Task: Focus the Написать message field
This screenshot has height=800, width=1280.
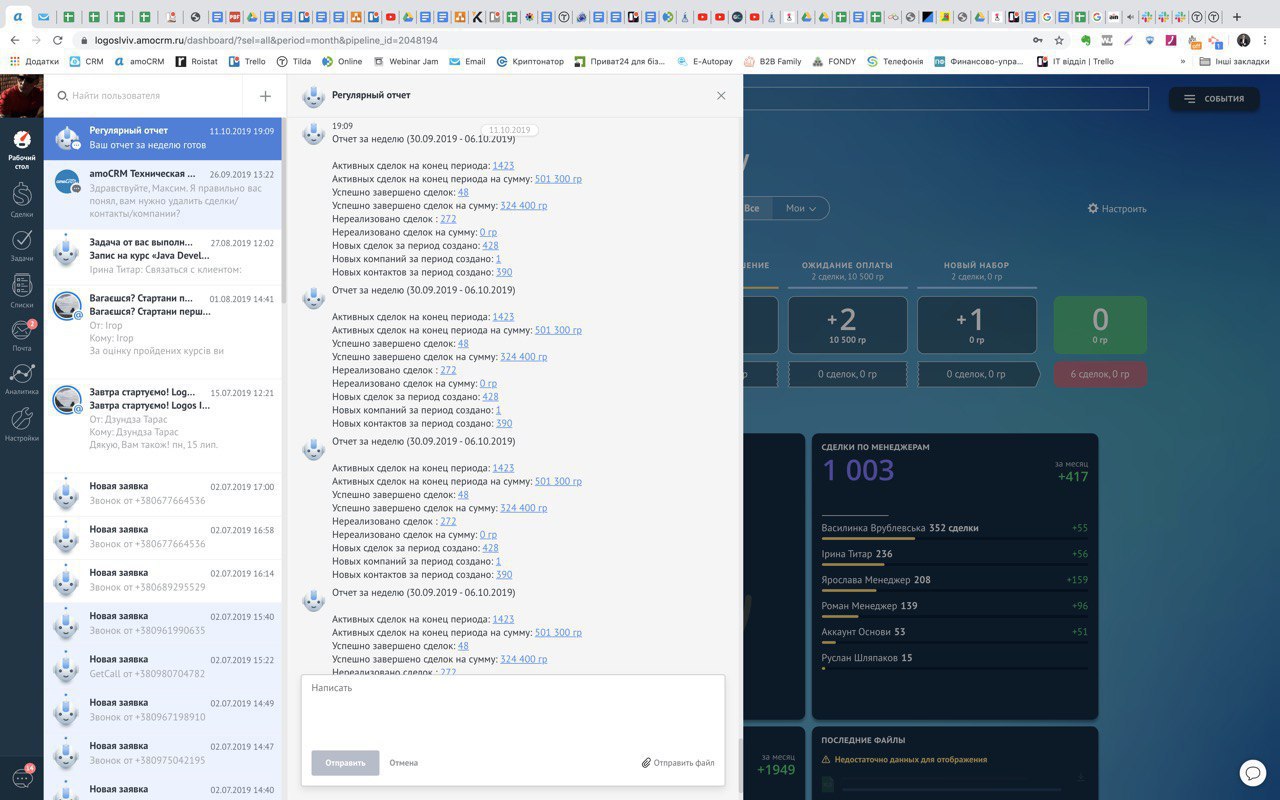Action: (x=513, y=710)
